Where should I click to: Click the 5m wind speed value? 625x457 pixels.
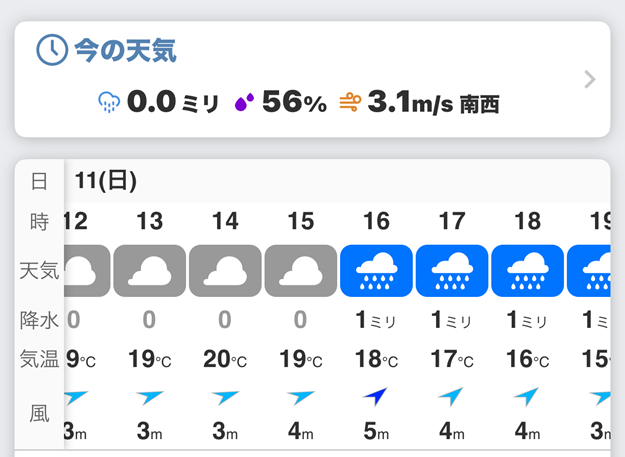pyautogui.click(x=376, y=431)
